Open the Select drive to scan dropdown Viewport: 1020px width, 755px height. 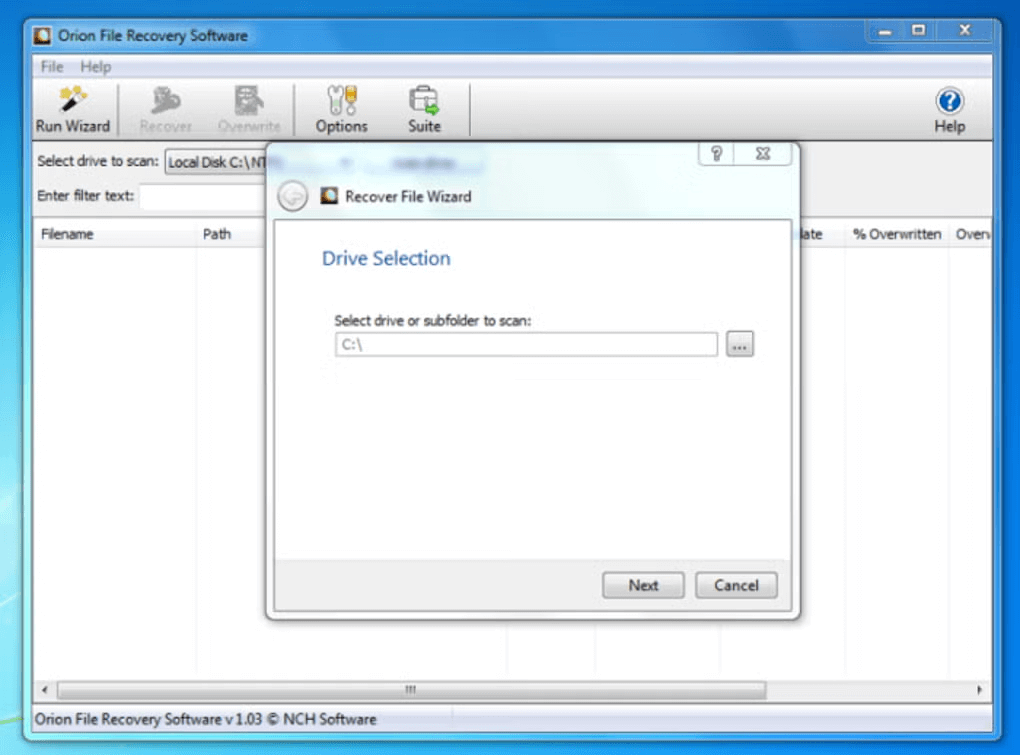(x=215, y=162)
